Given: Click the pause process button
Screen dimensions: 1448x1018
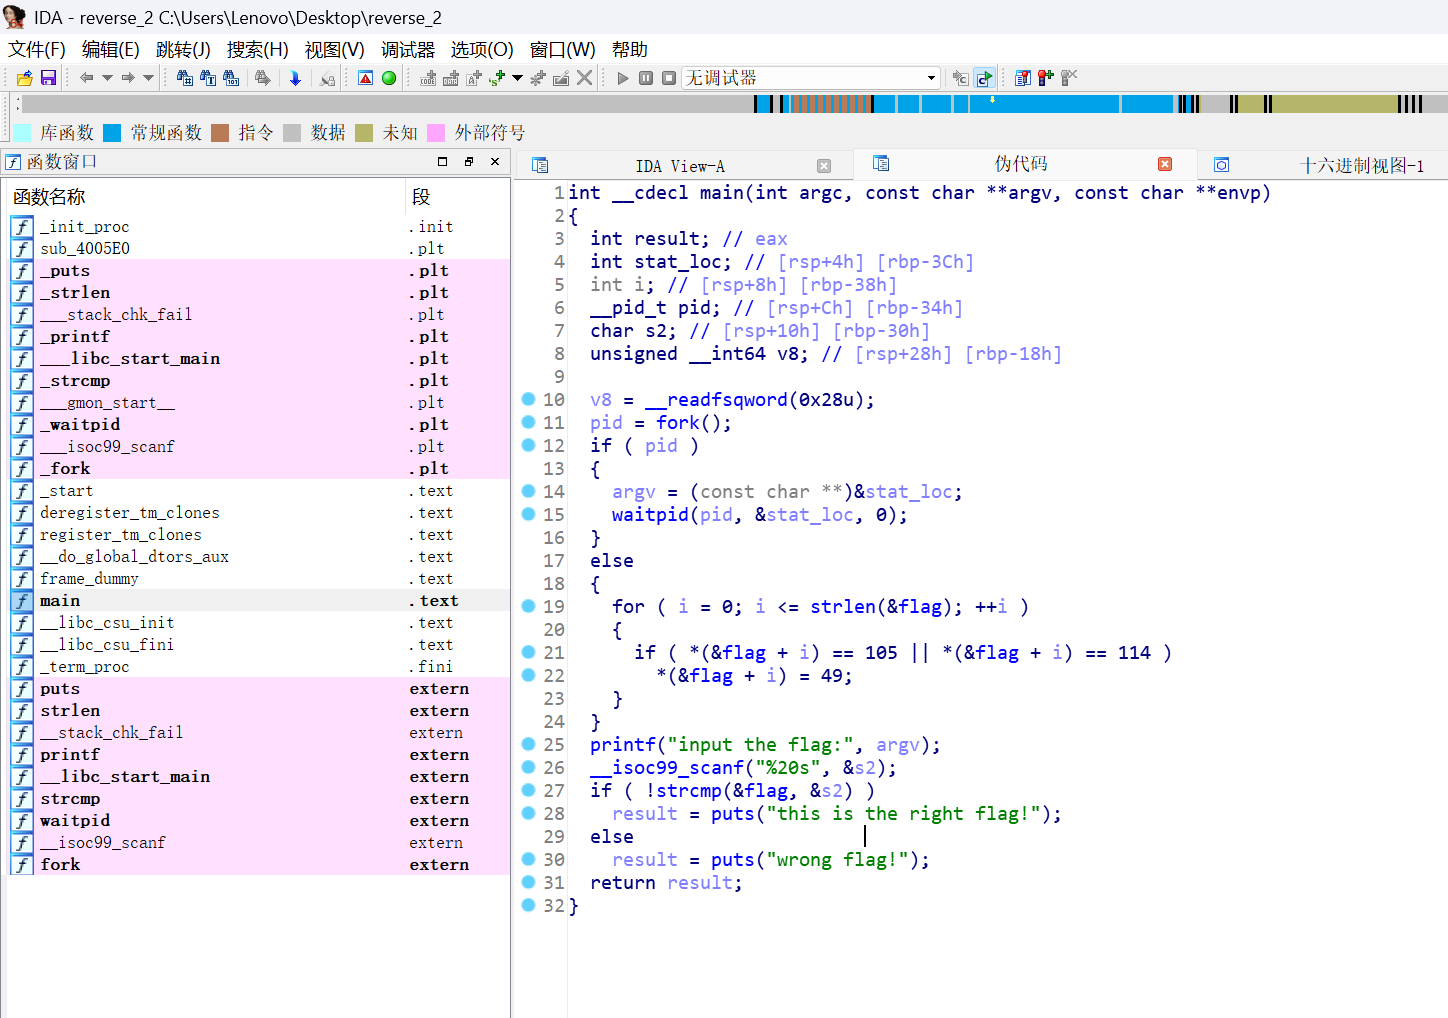Looking at the screenshot, I should (x=646, y=78).
